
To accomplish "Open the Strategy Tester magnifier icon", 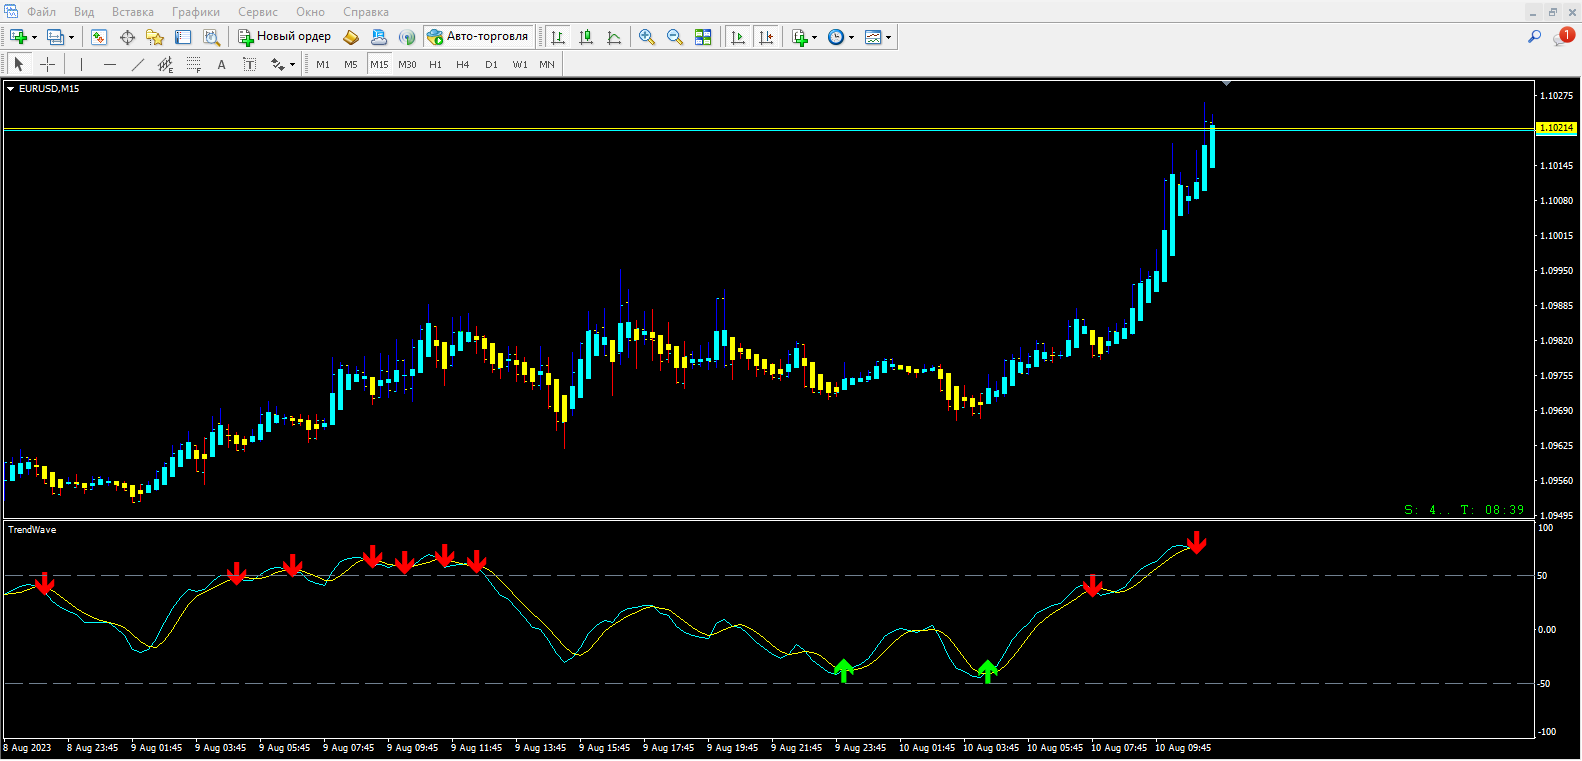I will pos(211,37).
